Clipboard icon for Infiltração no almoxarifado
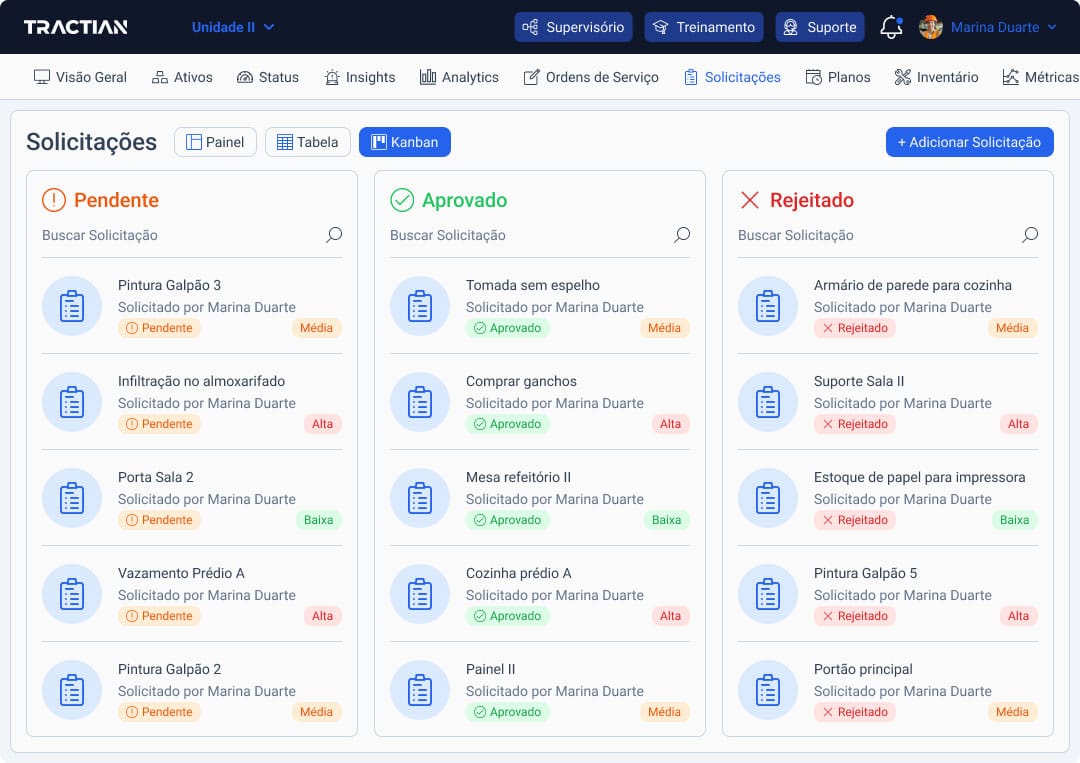 (72, 402)
